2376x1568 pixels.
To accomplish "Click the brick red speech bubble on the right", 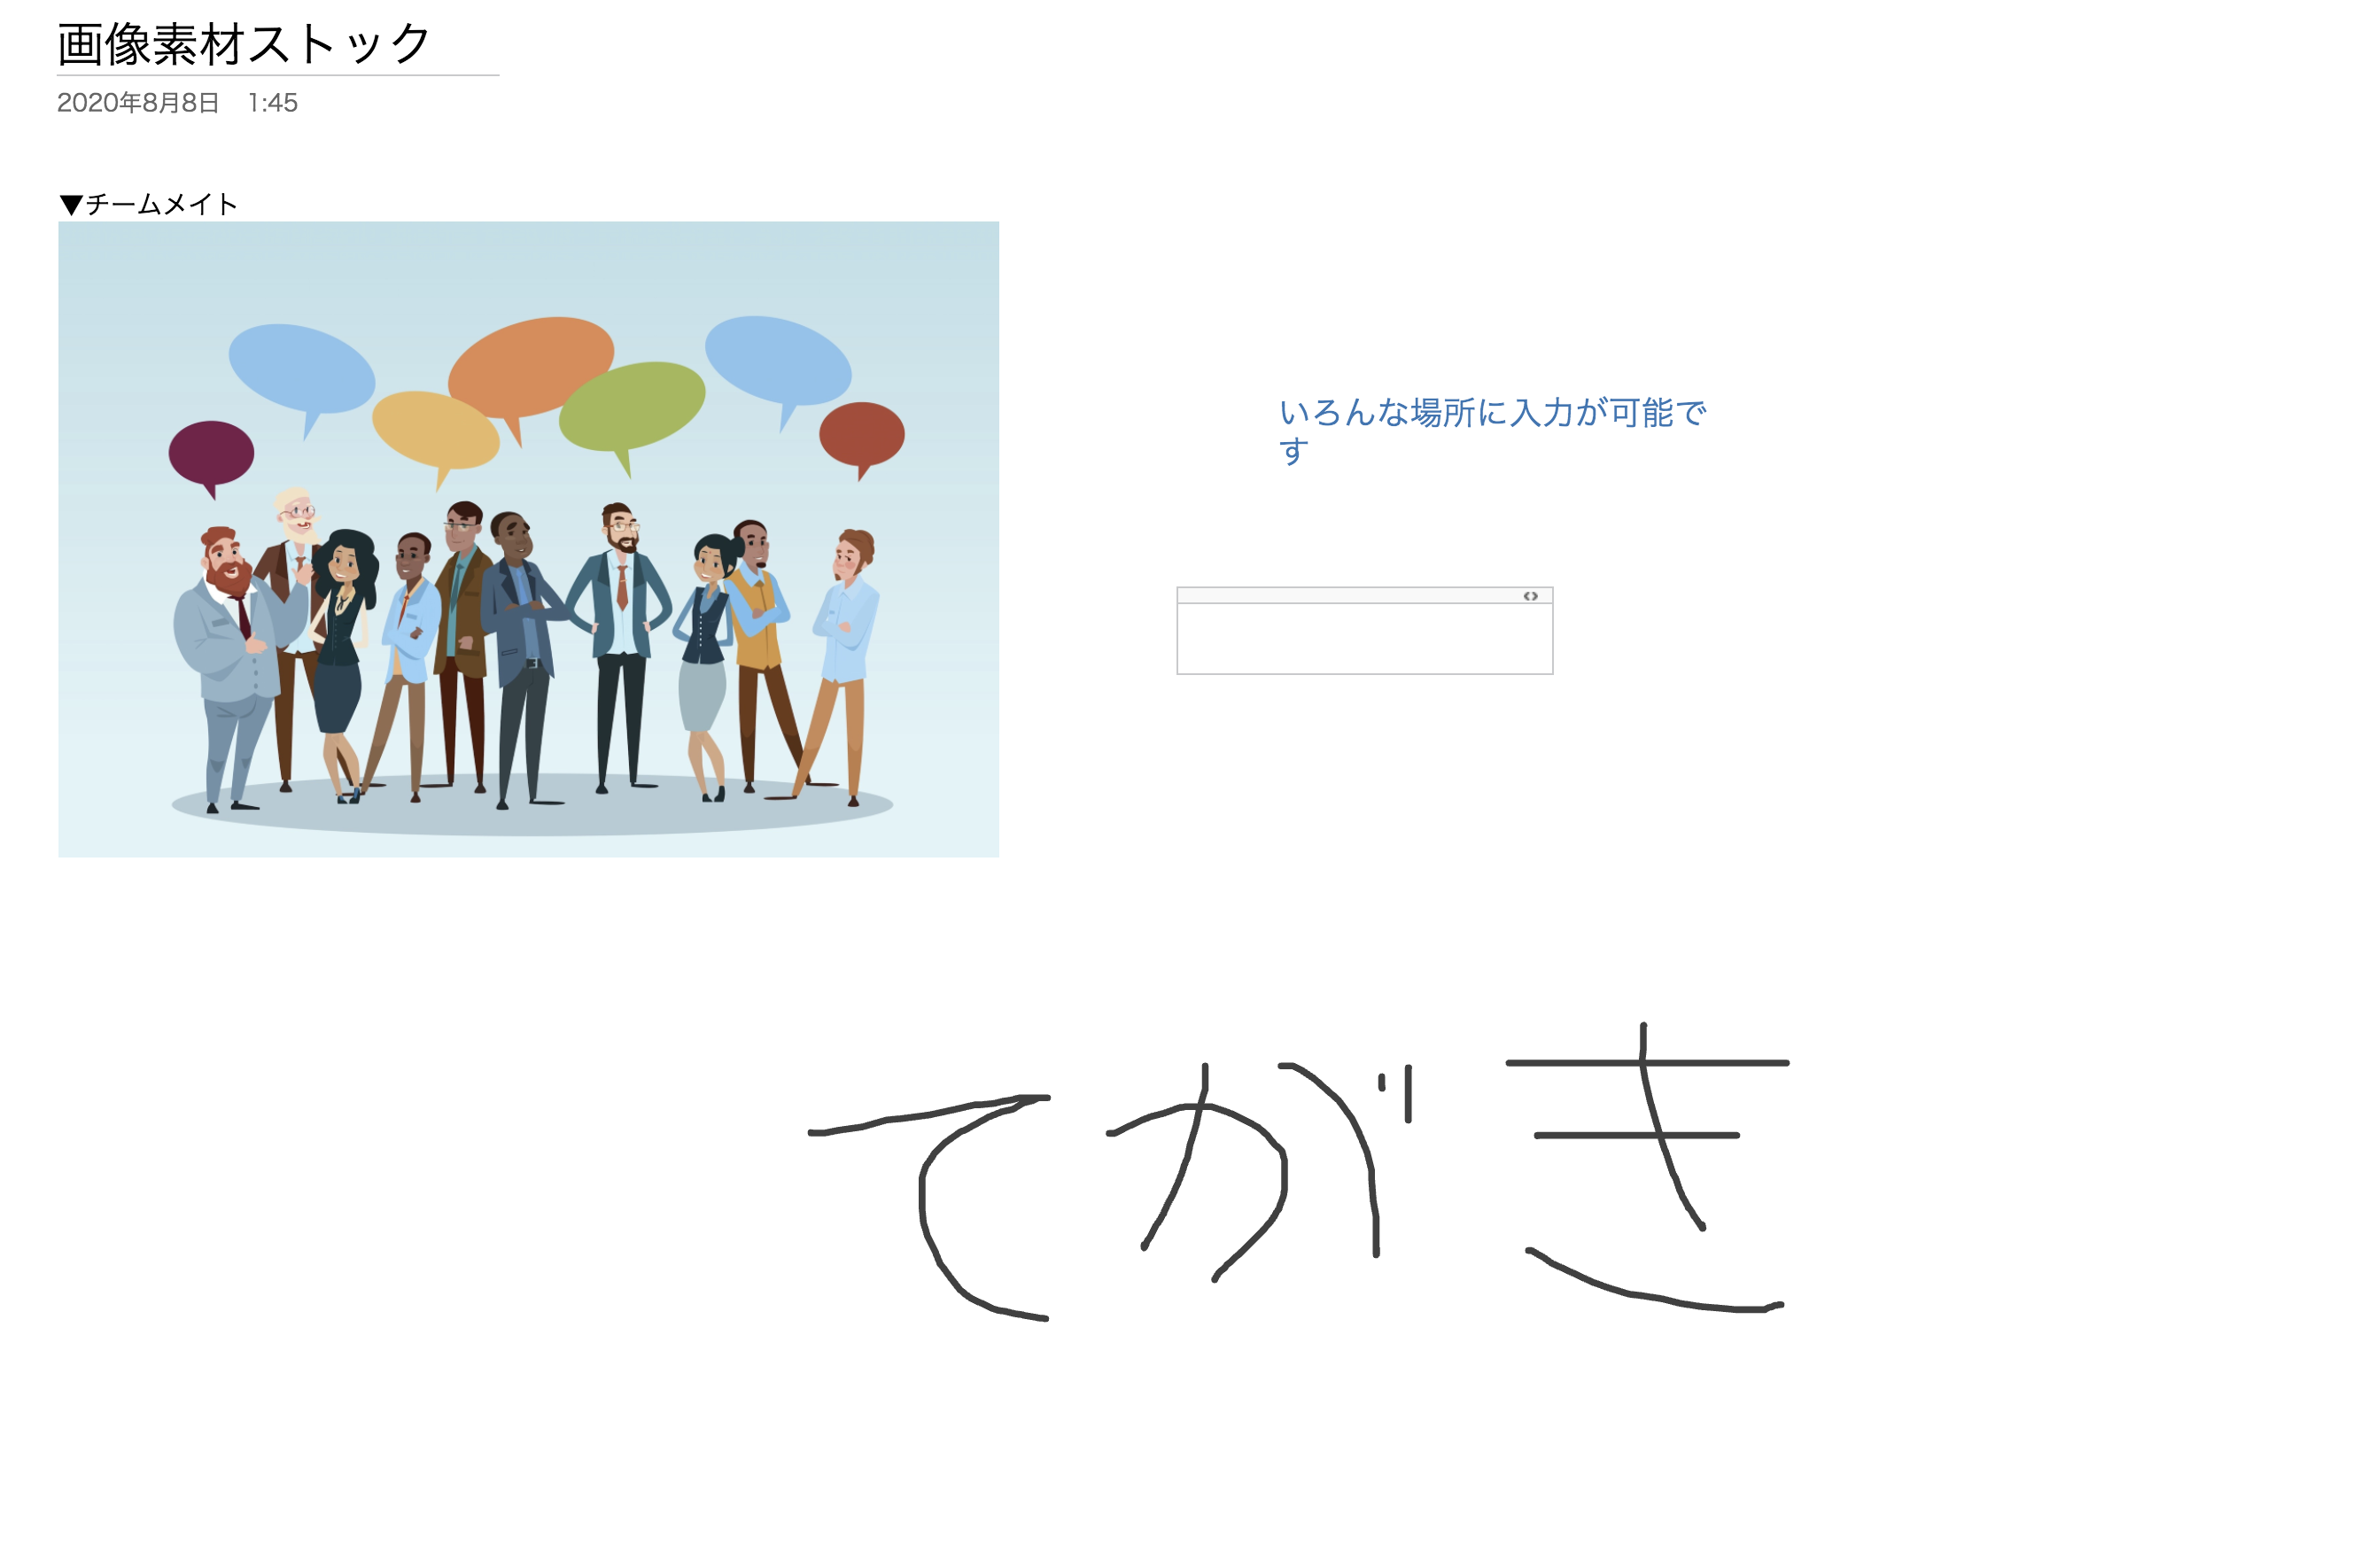I will click(862, 437).
